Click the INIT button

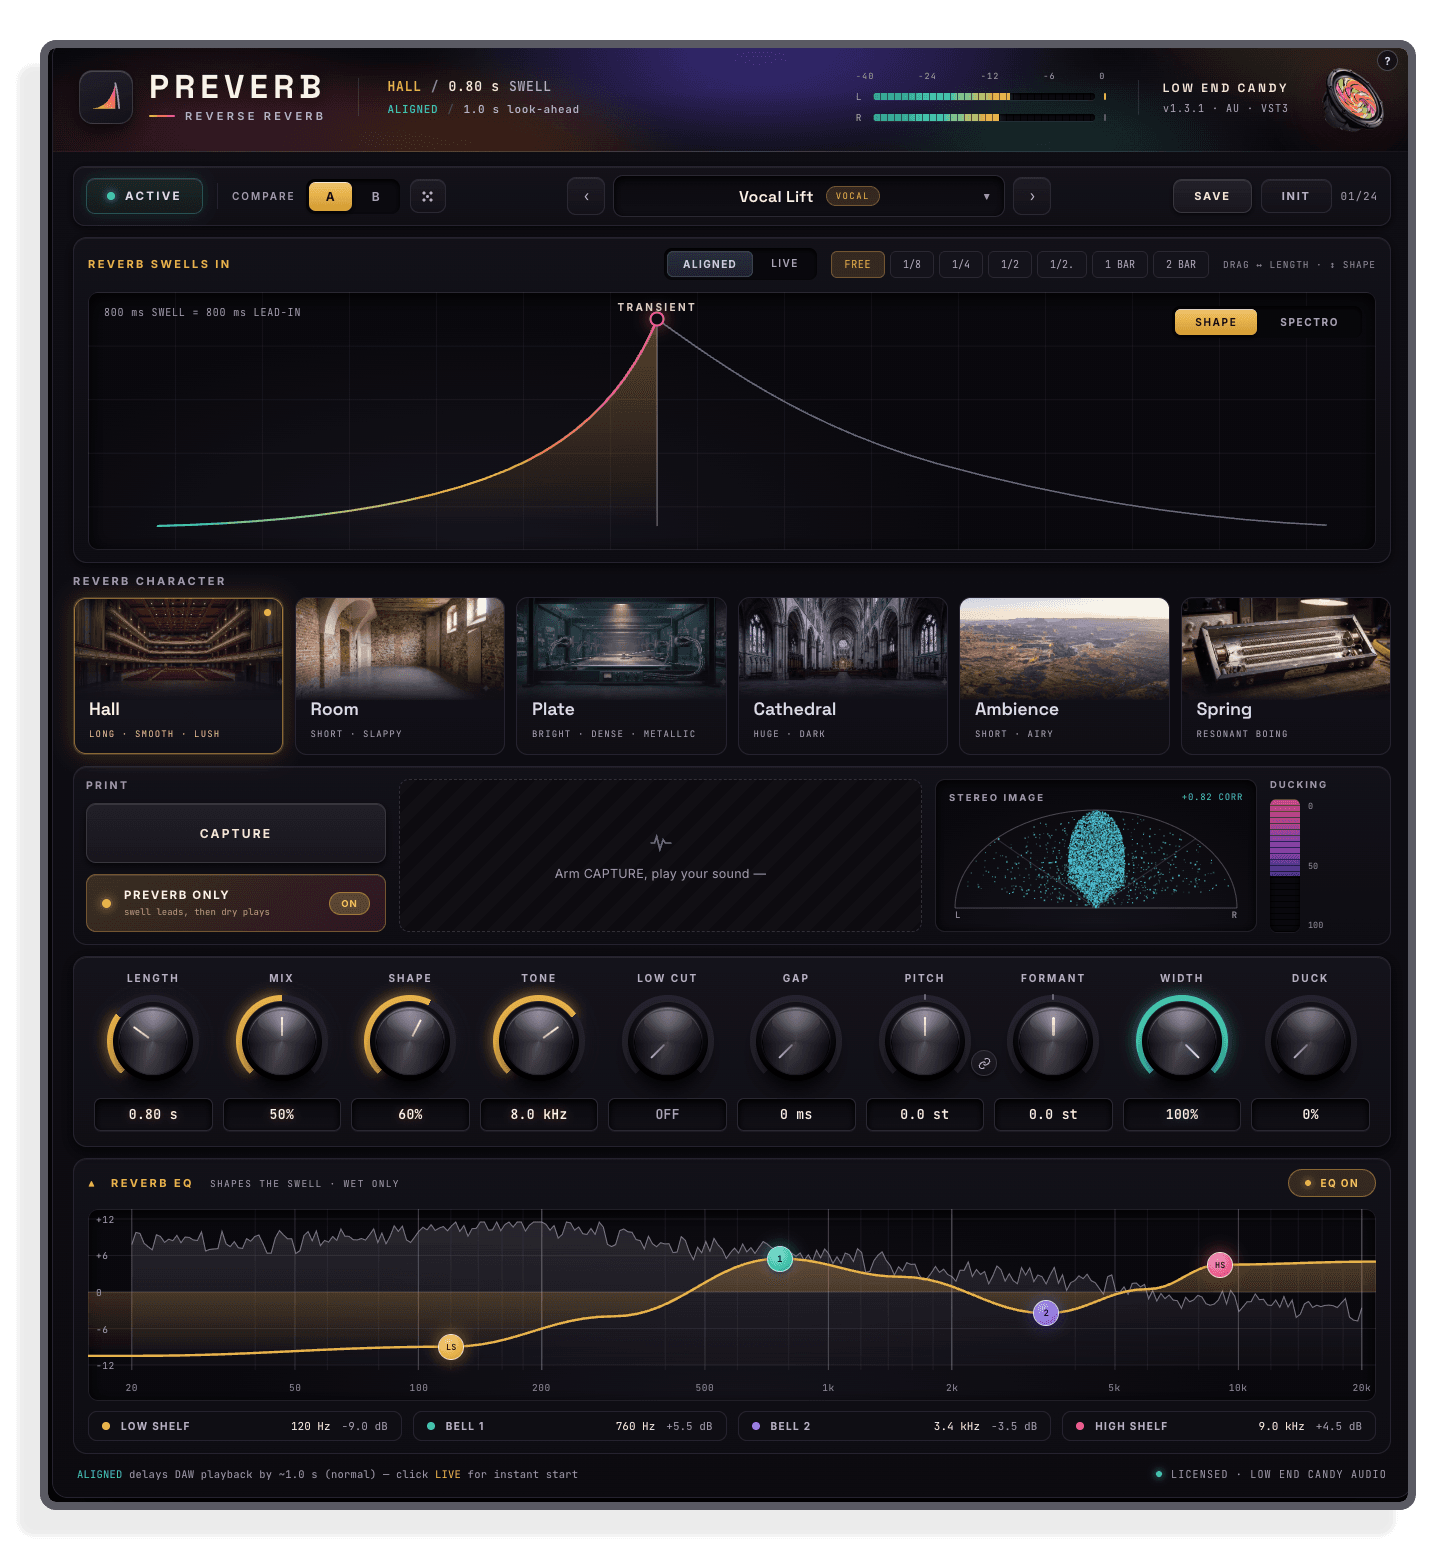[x=1295, y=196]
